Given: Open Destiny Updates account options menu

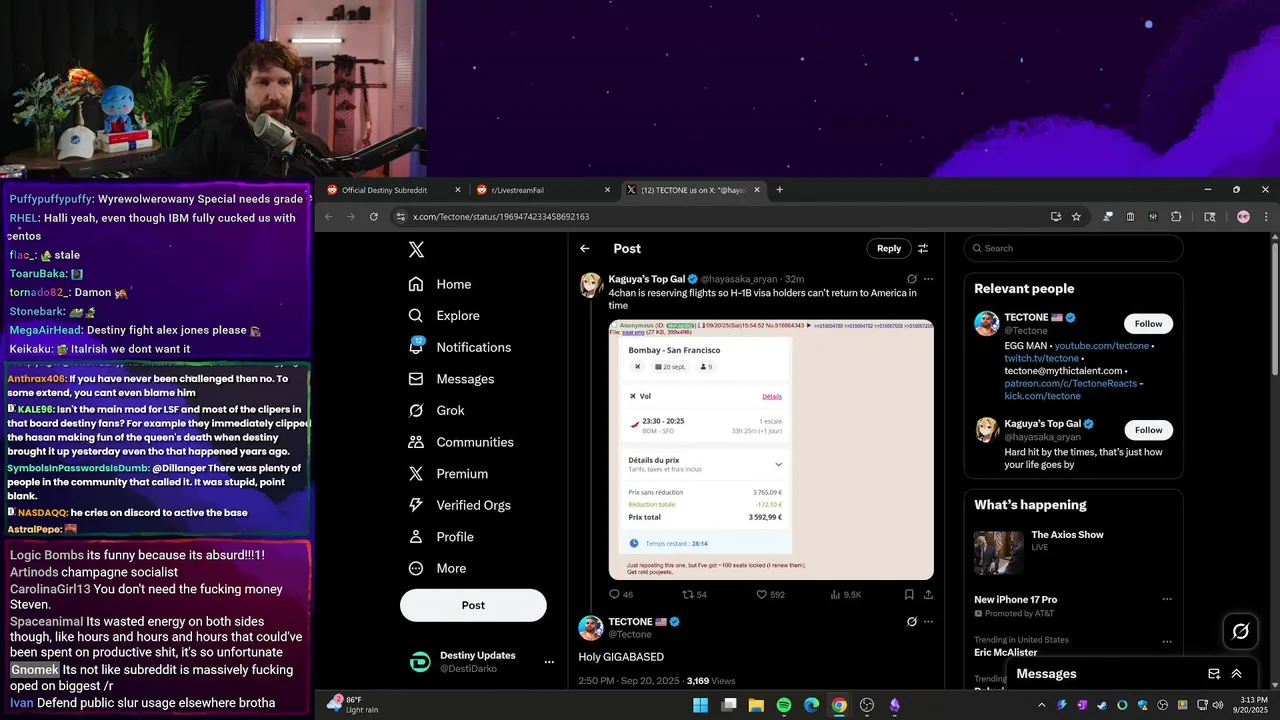Looking at the screenshot, I should (548, 662).
